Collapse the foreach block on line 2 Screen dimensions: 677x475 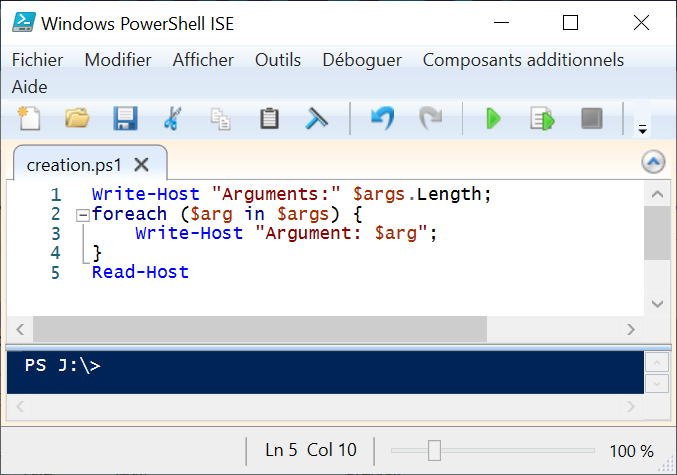82,215
